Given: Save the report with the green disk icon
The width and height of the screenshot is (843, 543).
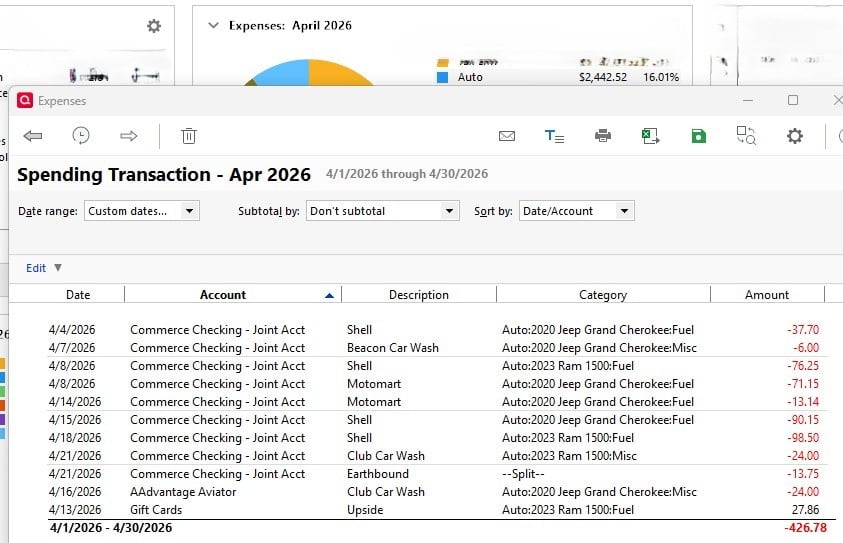Looking at the screenshot, I should coord(698,136).
